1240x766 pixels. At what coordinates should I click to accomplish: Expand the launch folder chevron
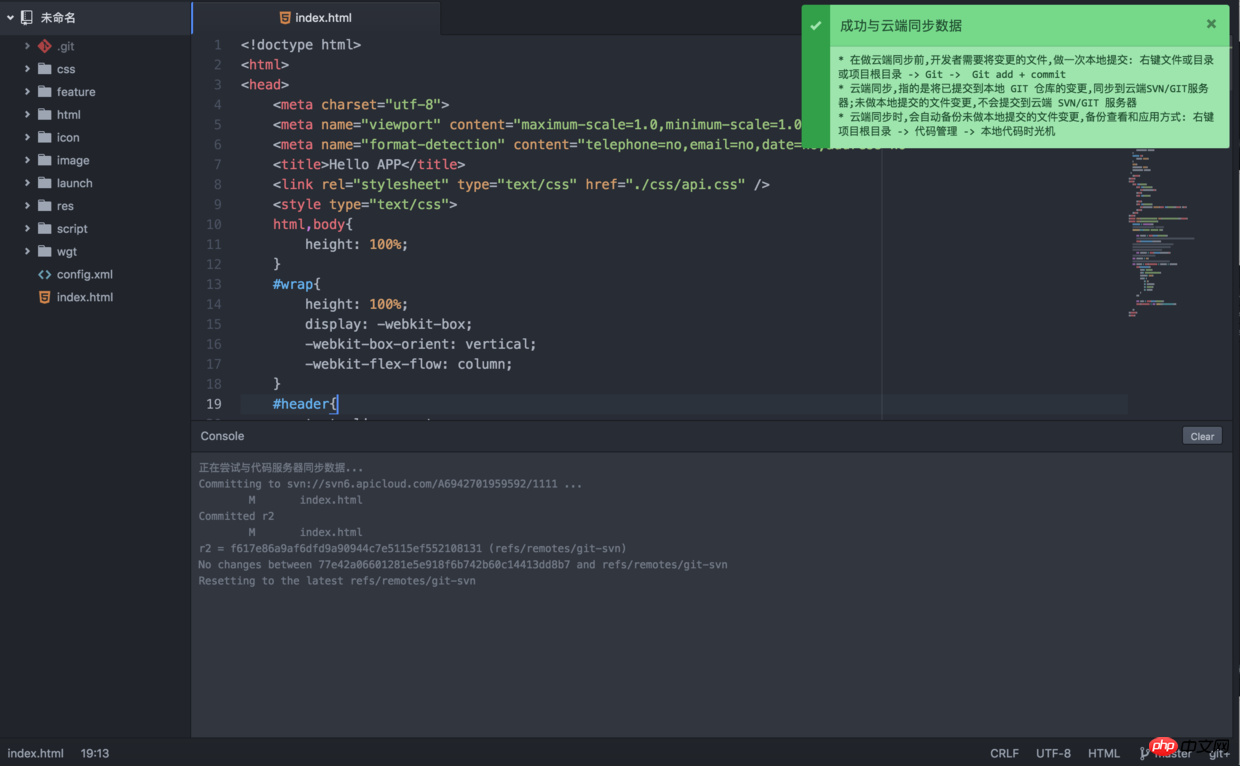click(27, 183)
